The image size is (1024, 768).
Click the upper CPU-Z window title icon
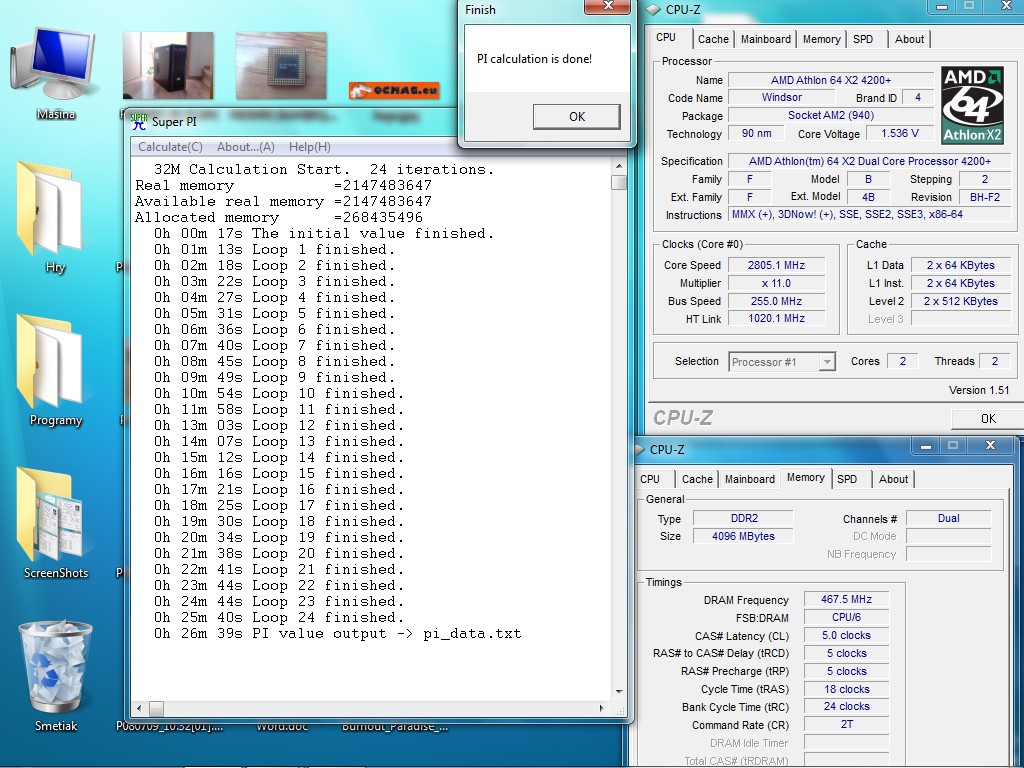[654, 10]
